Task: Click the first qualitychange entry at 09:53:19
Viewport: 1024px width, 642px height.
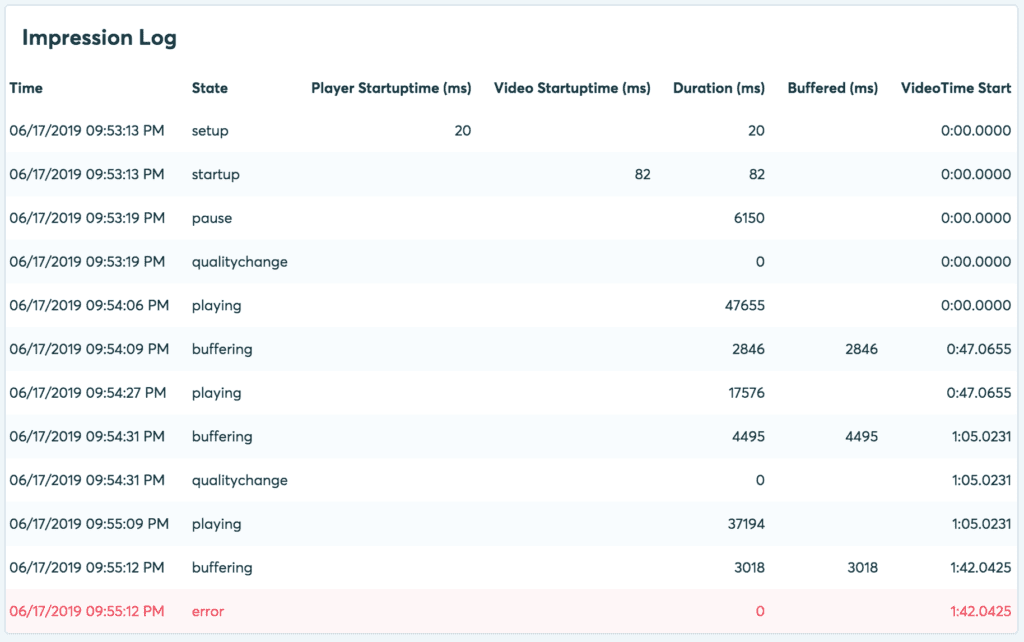Action: [x=240, y=262]
